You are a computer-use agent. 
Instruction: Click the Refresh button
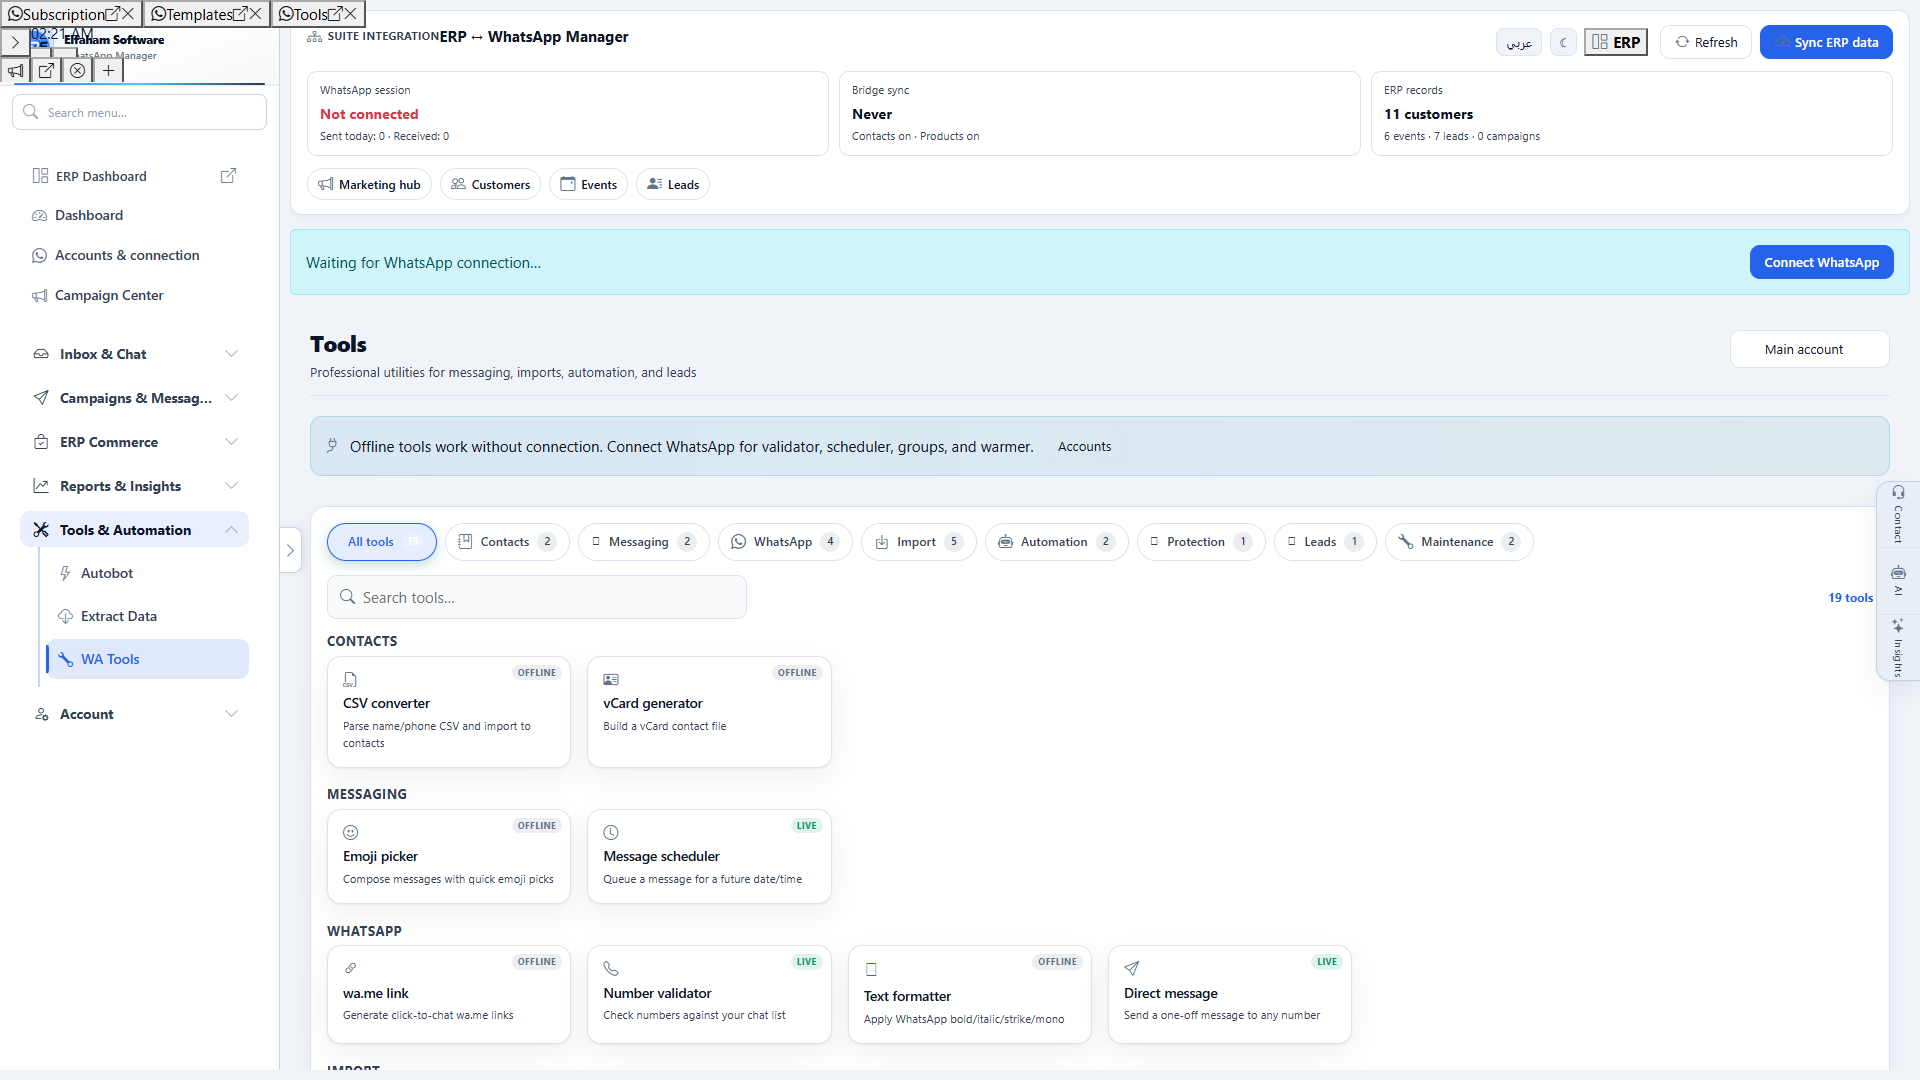pos(1706,42)
